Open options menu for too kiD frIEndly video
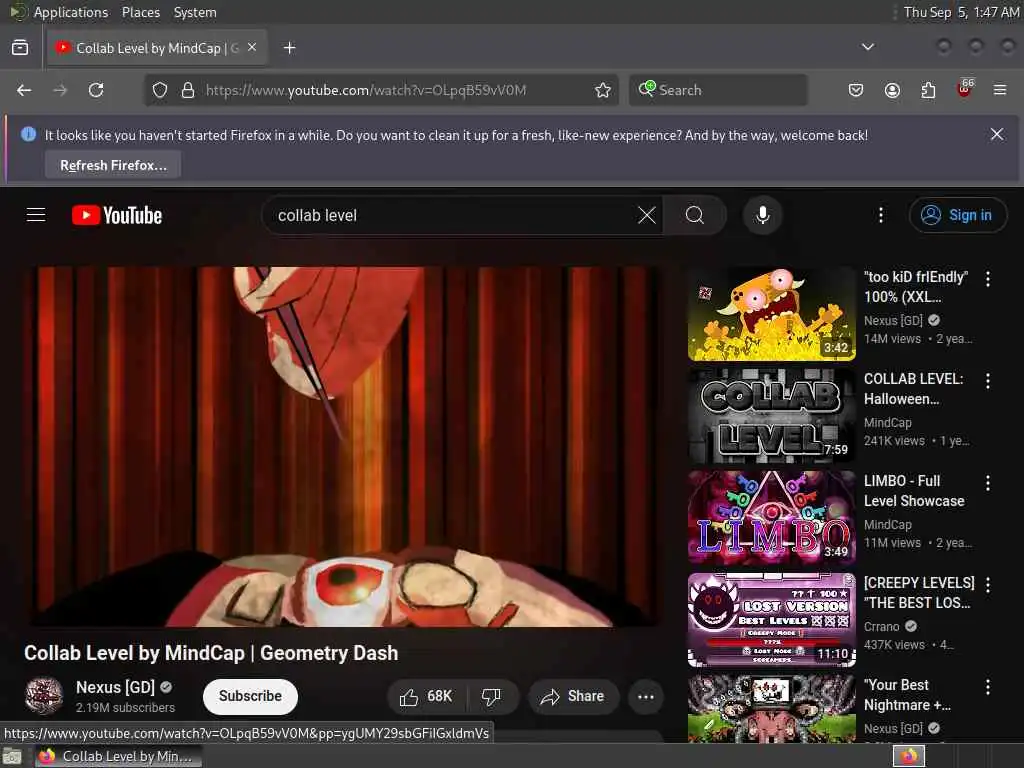The width and height of the screenshot is (1024, 768). 987,279
